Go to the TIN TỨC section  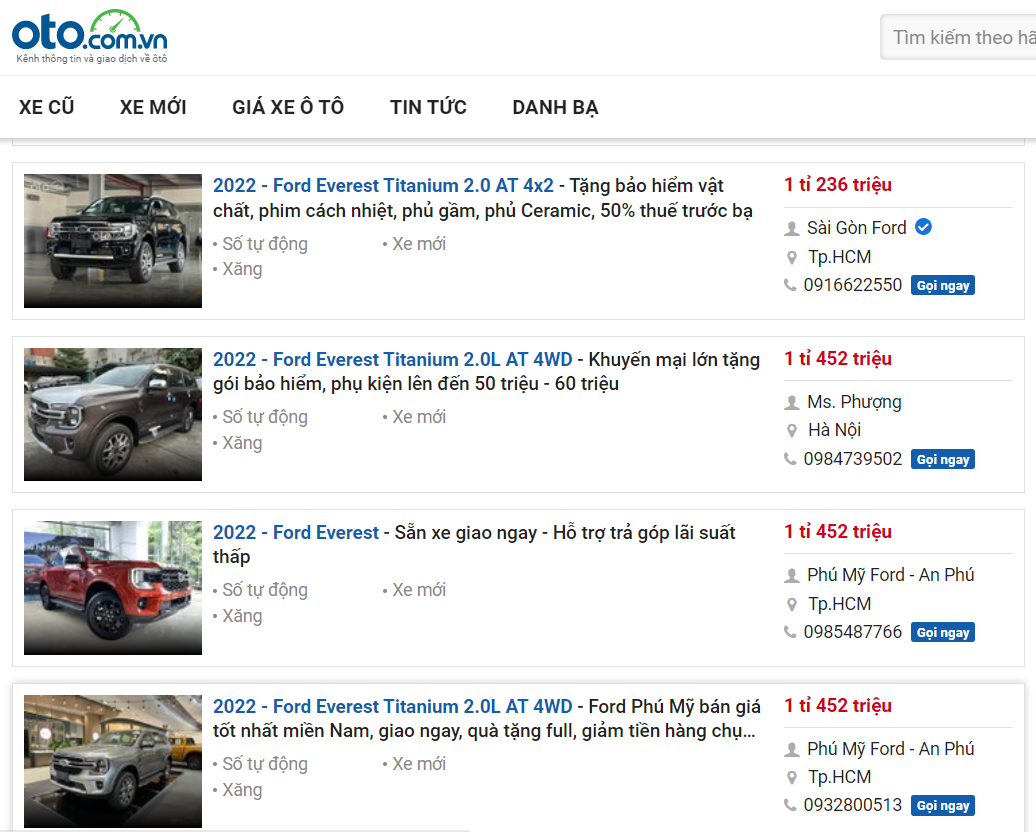click(x=428, y=107)
